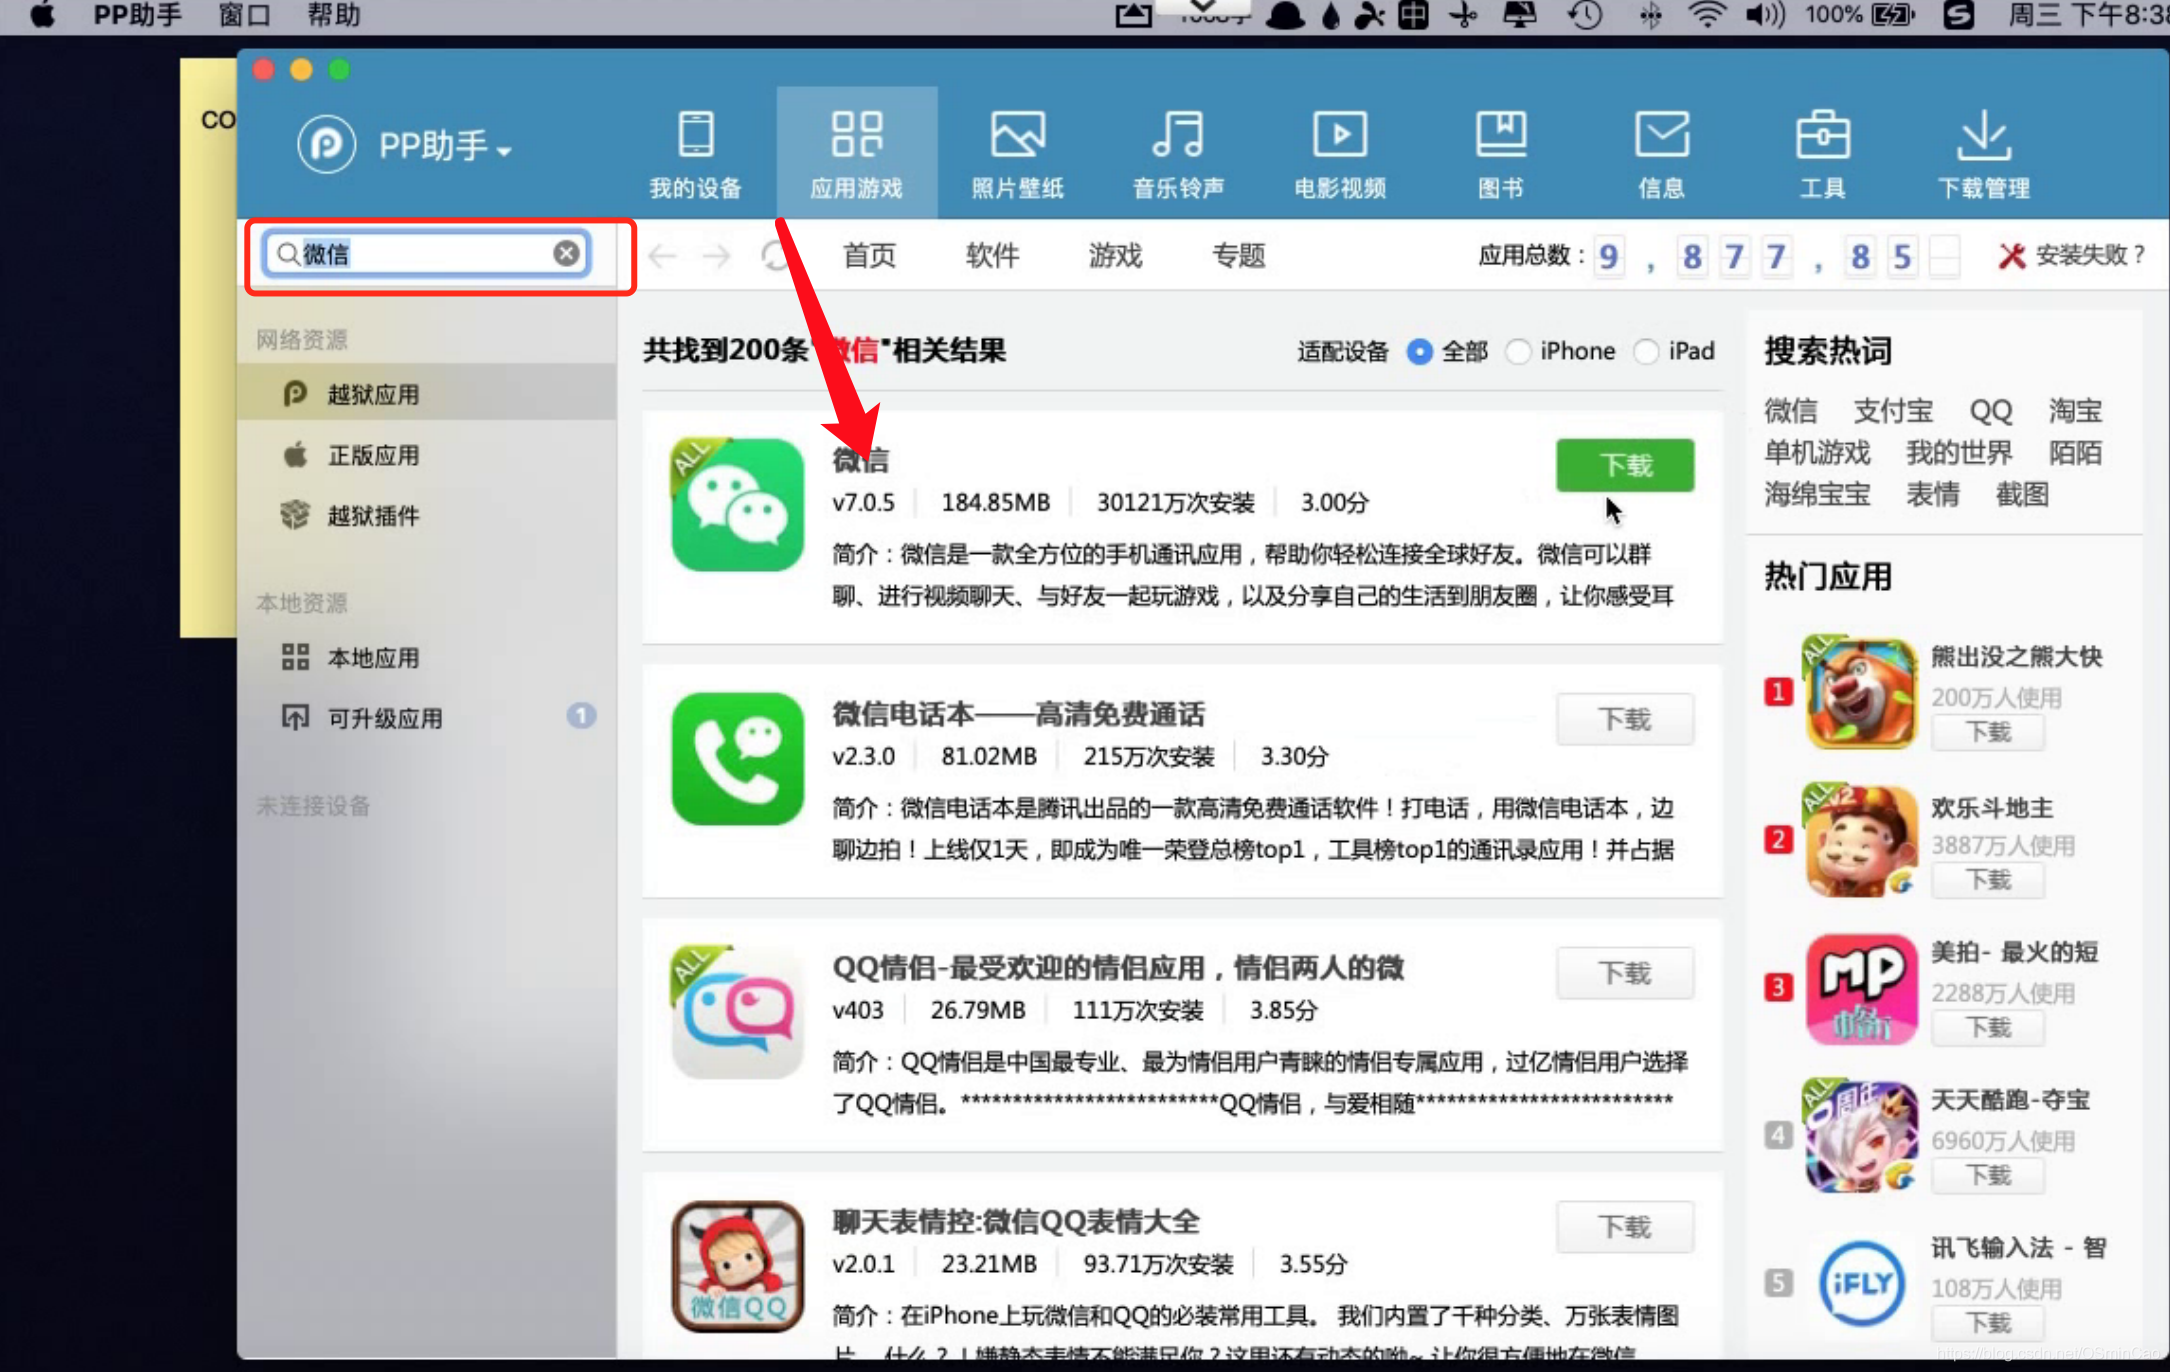Click green 下载 button for 微信

point(1624,465)
